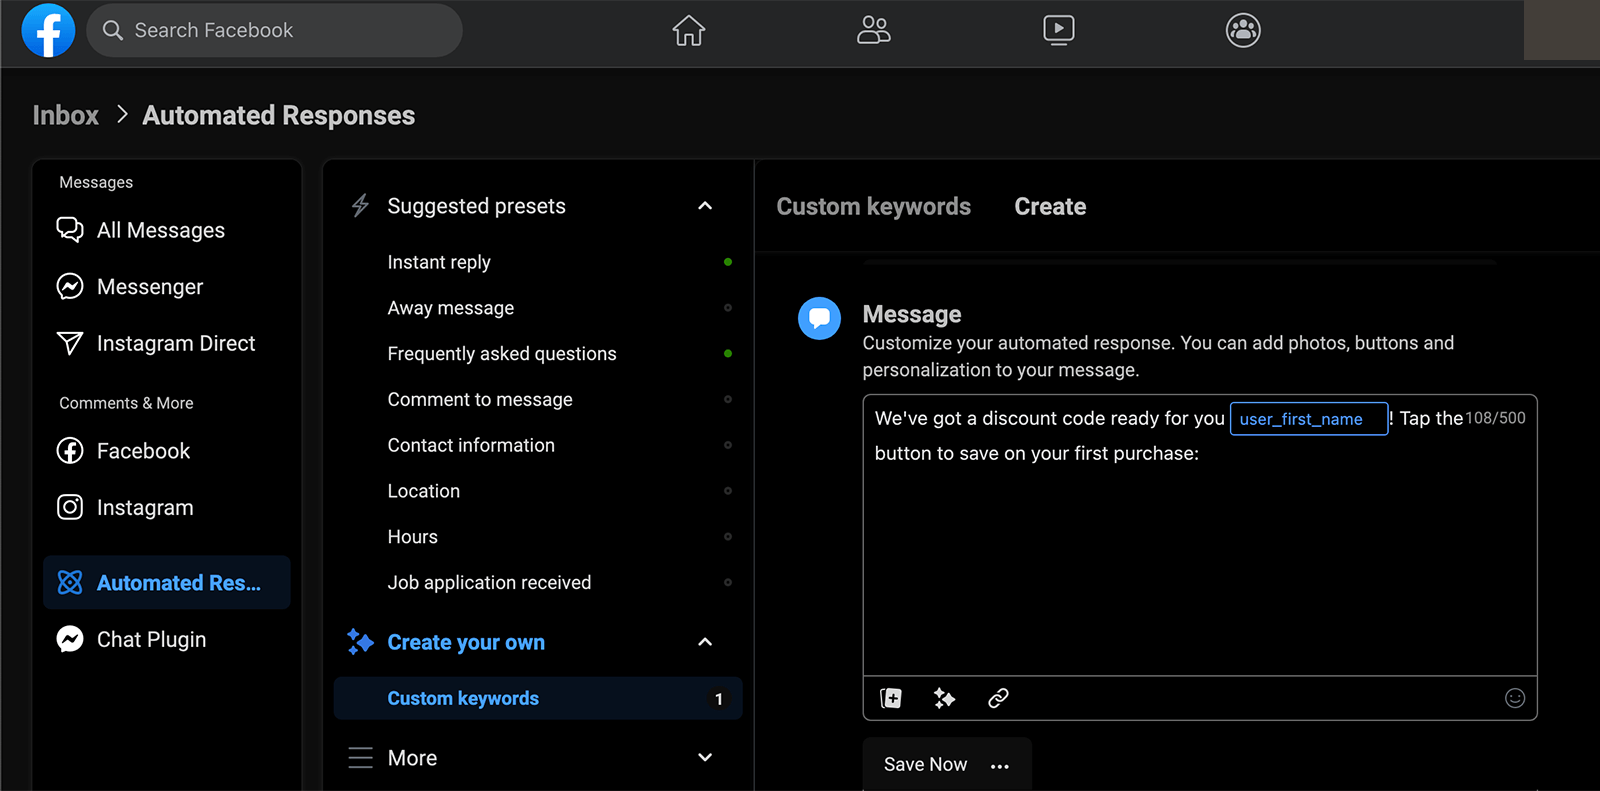Open Away message preset
Screen dimensions: 1600x791
coord(451,308)
